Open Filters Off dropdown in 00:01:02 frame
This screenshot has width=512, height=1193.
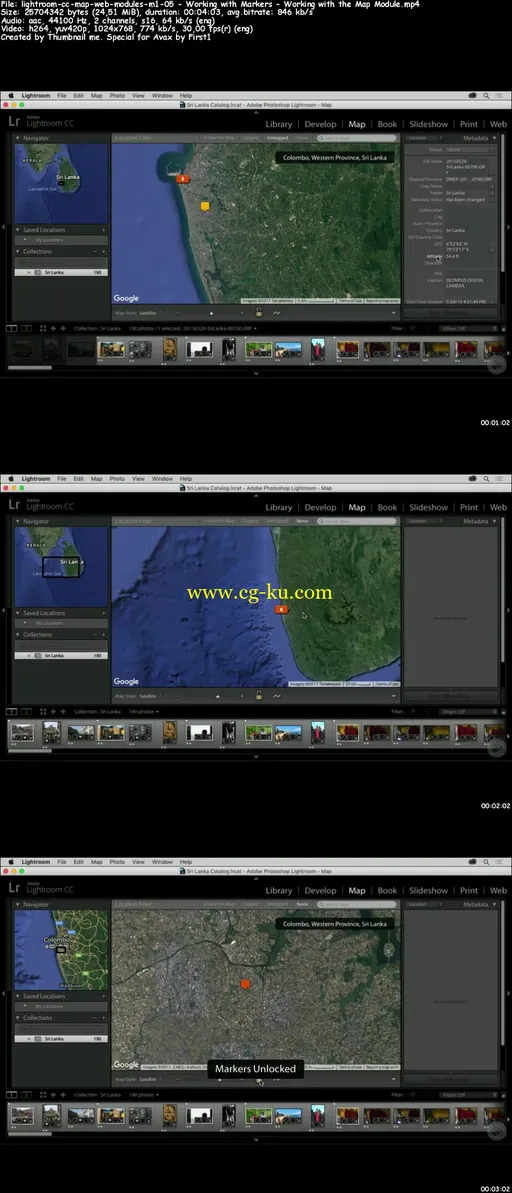coord(469,329)
